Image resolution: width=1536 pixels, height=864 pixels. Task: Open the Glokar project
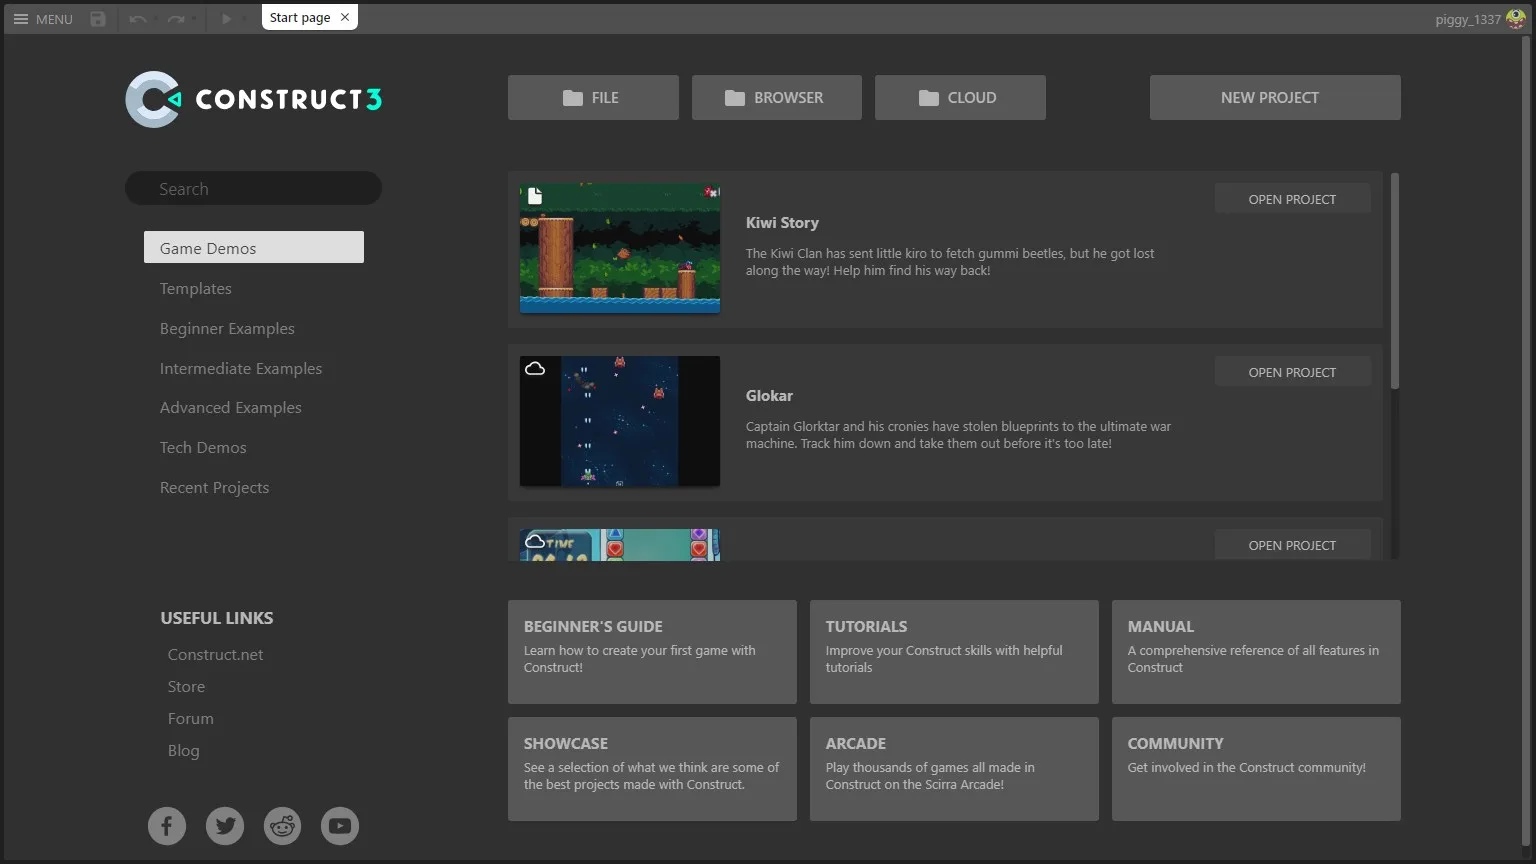coord(1292,372)
